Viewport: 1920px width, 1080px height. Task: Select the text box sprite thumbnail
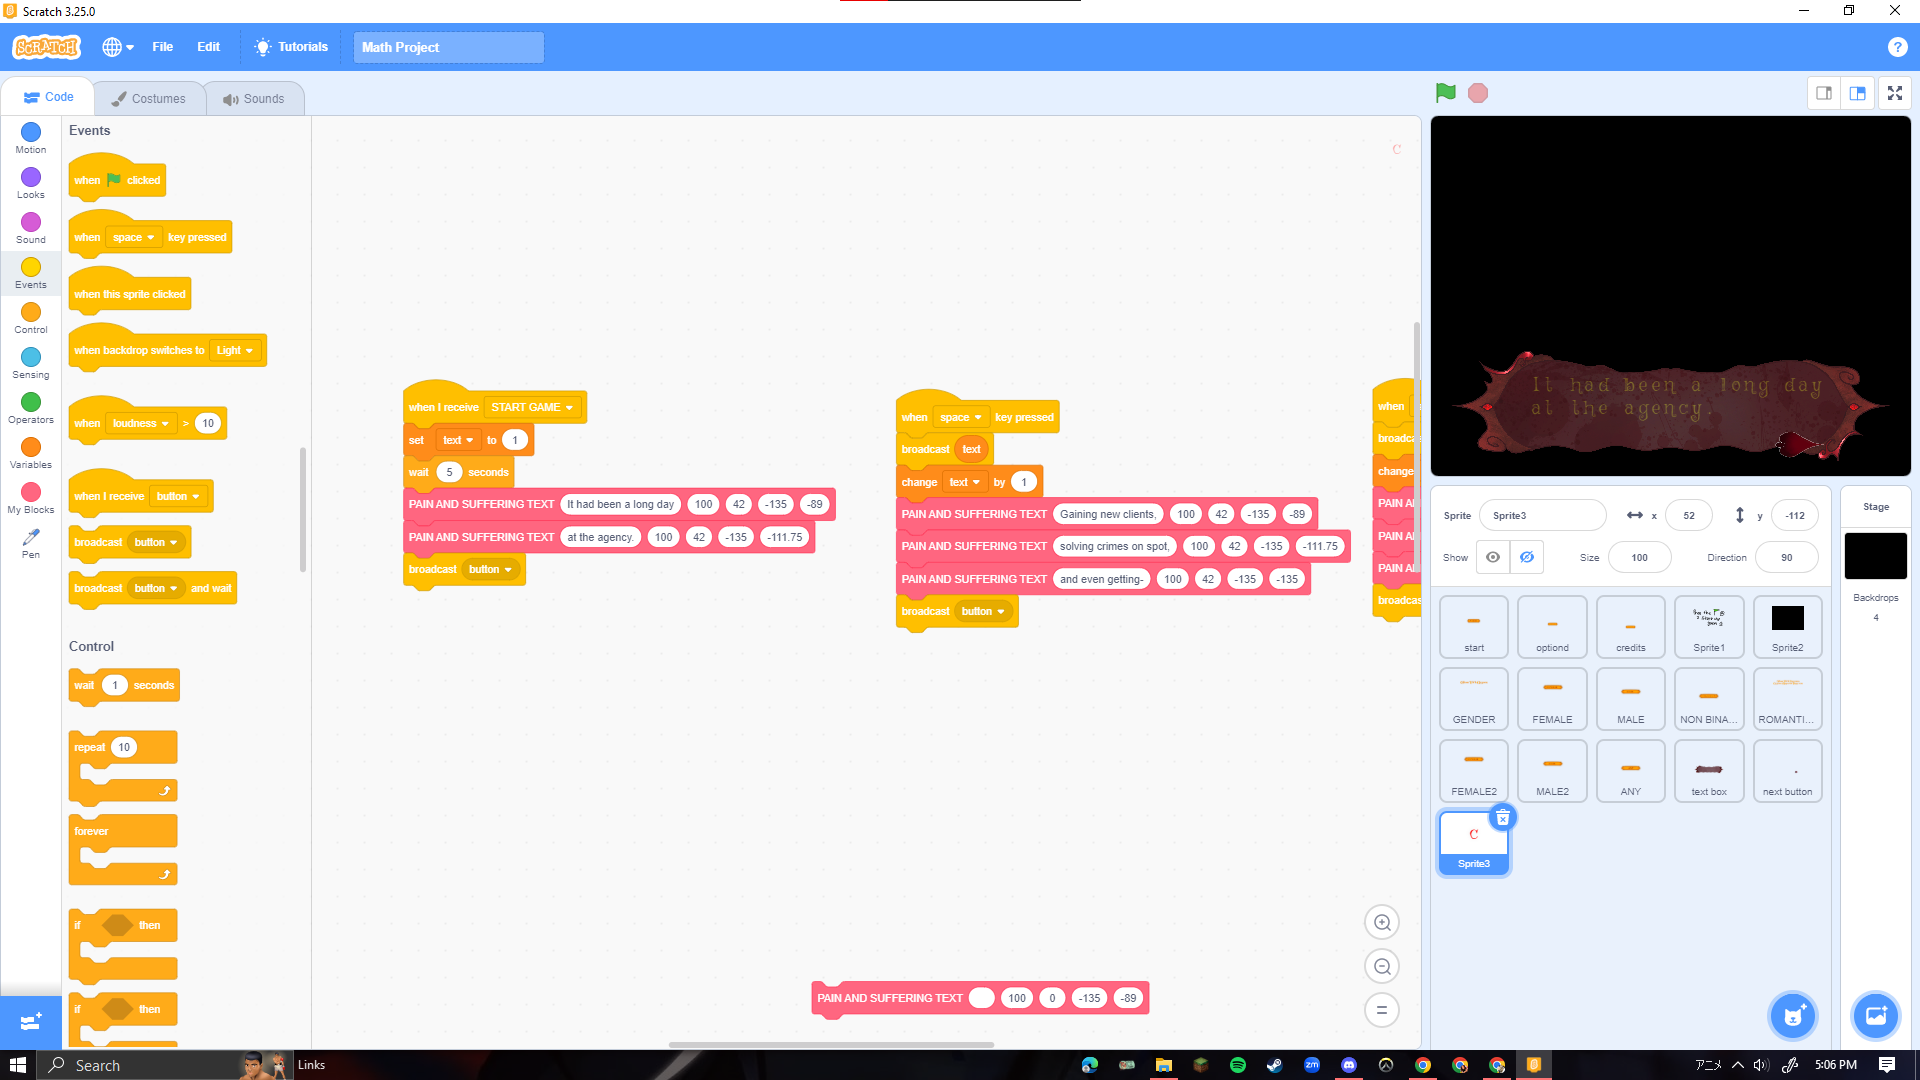click(x=1708, y=772)
